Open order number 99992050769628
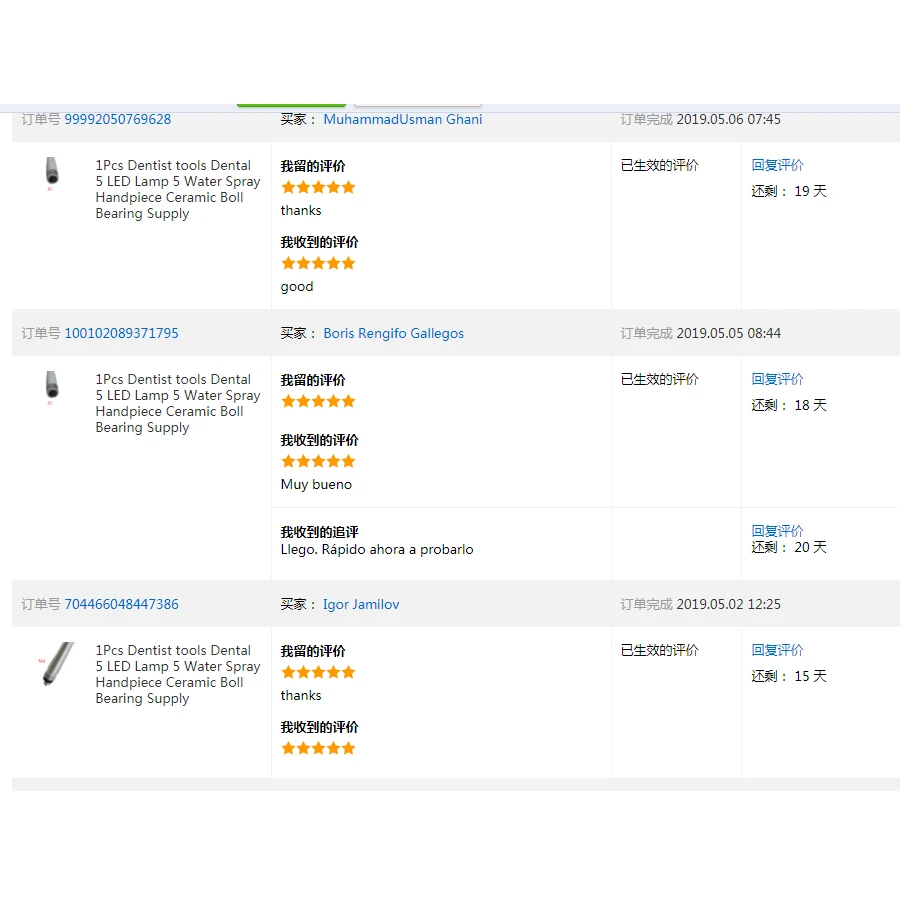Viewport: 900px width, 900px height. click(117, 119)
